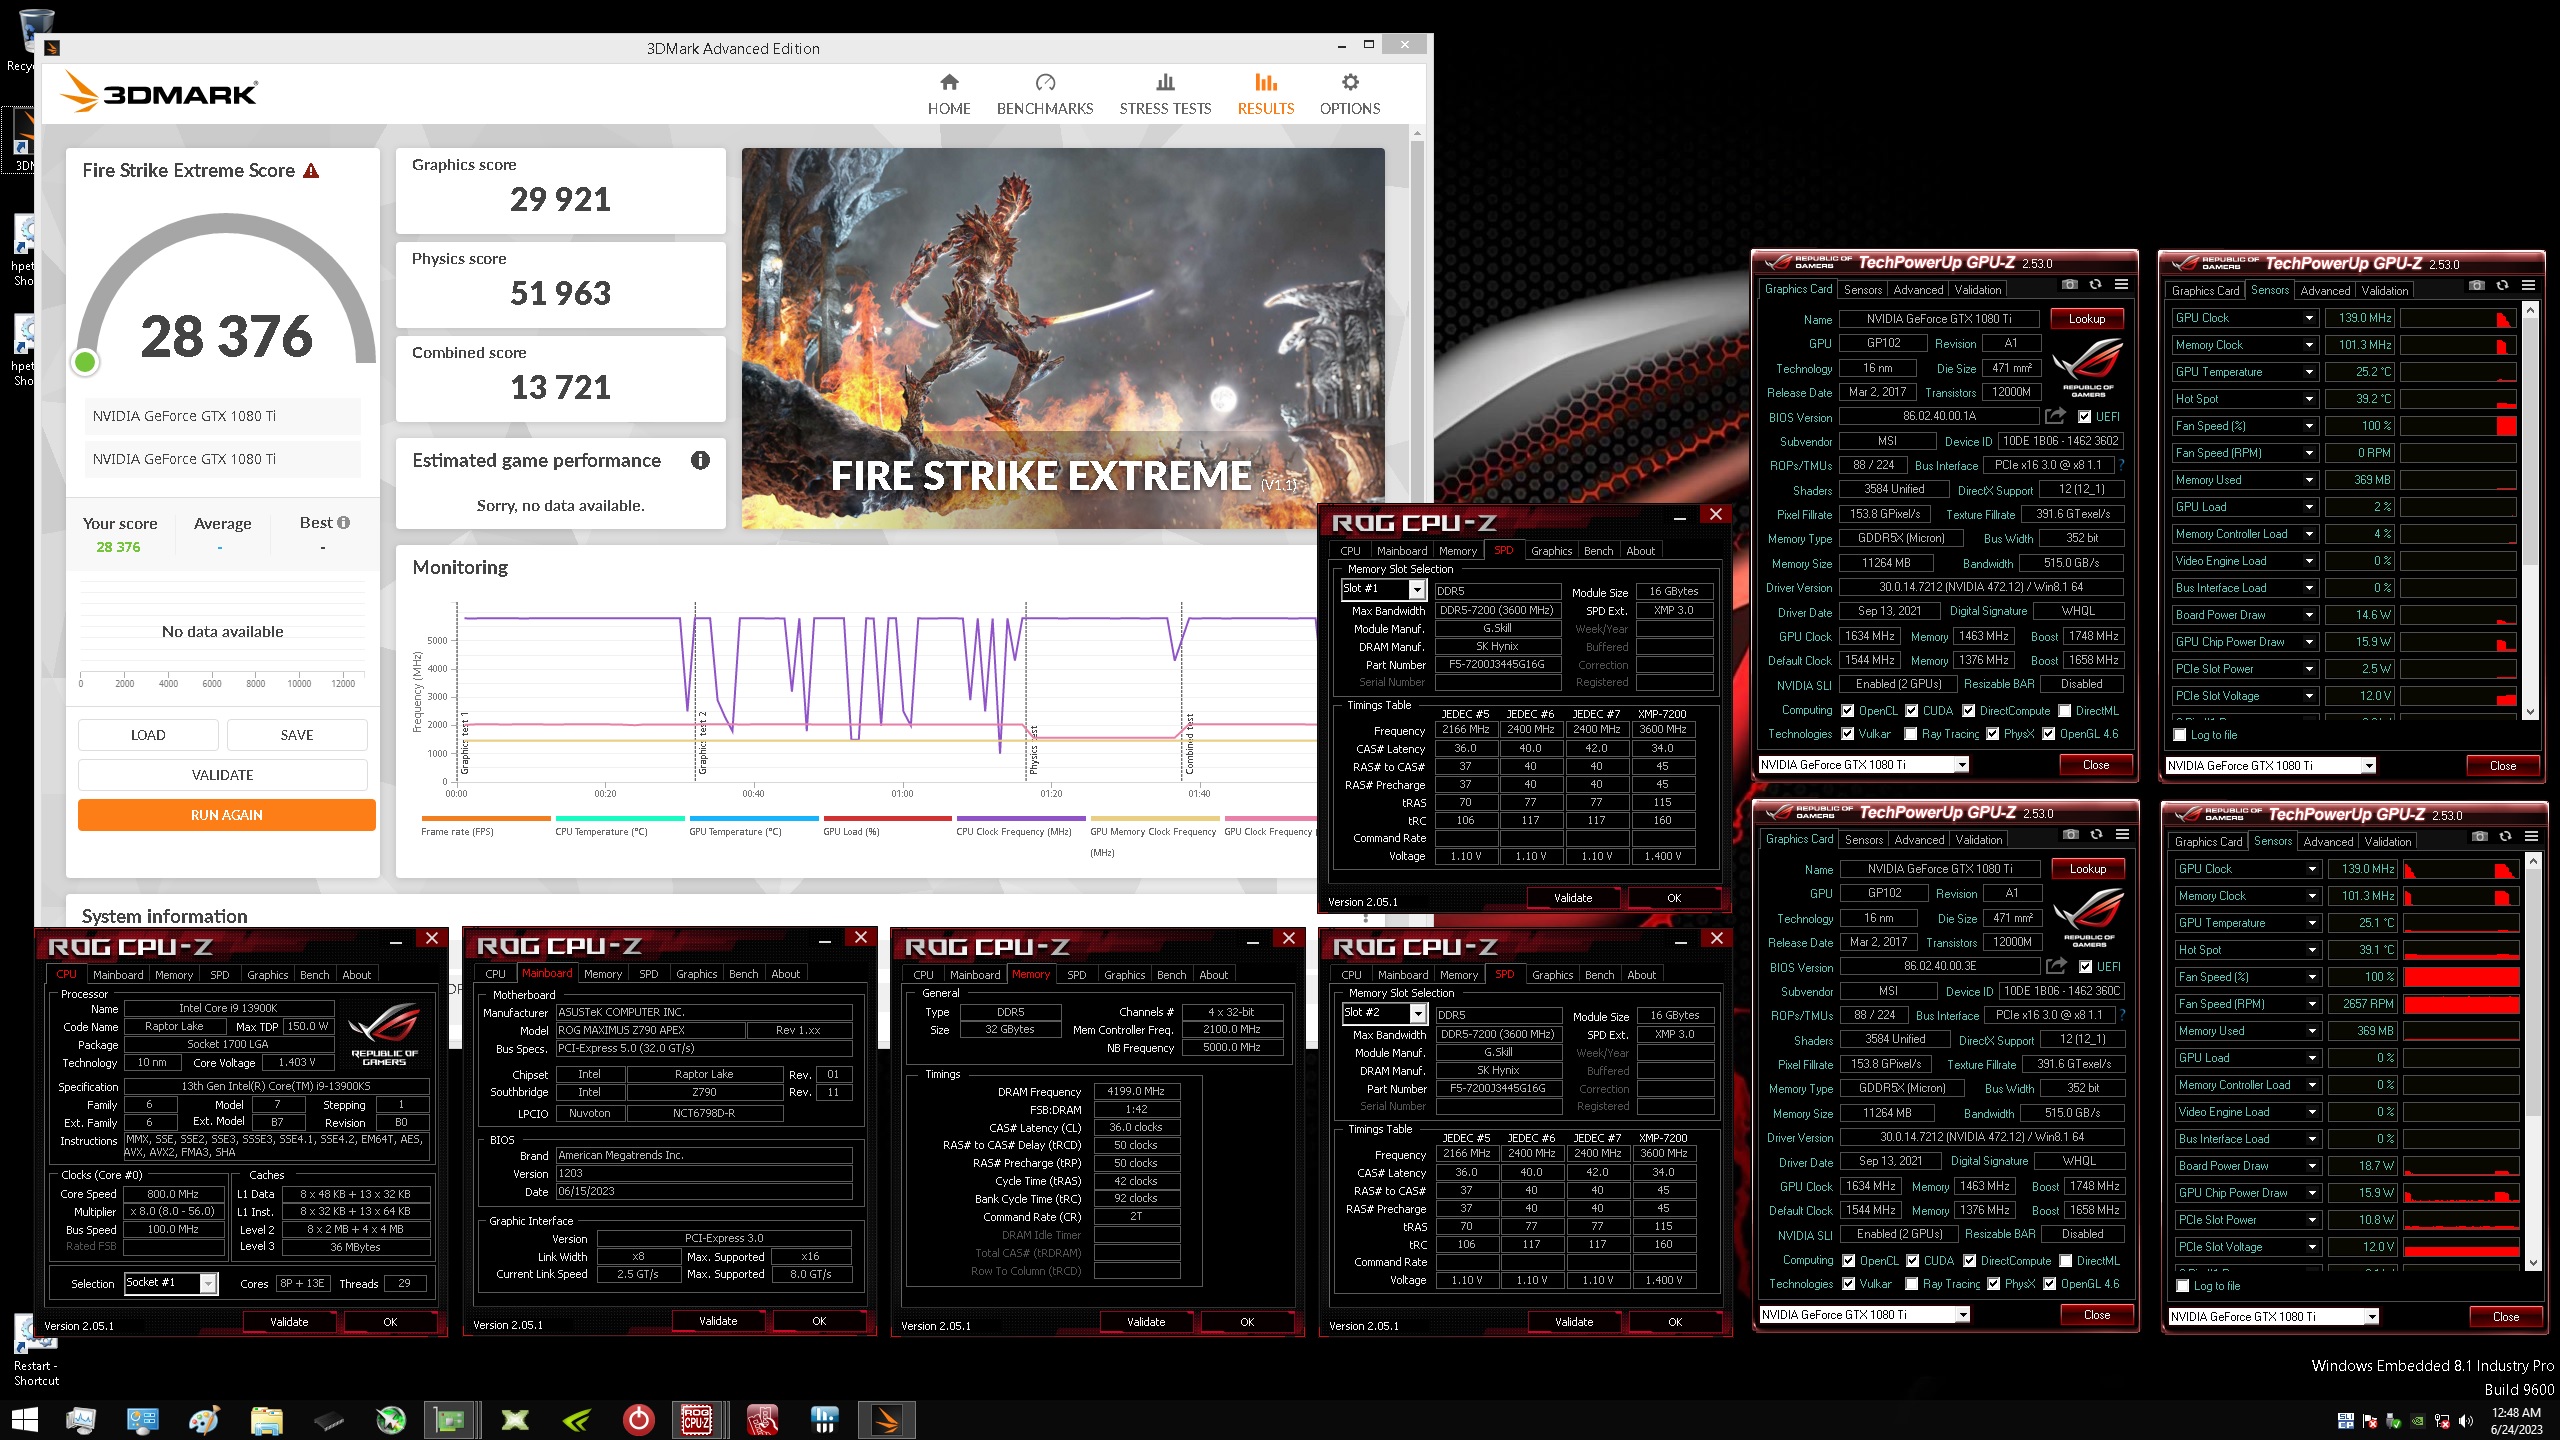Screen dimensions: 2560x1440
Task: Click the info icon beside Best score
Action: [x=344, y=523]
